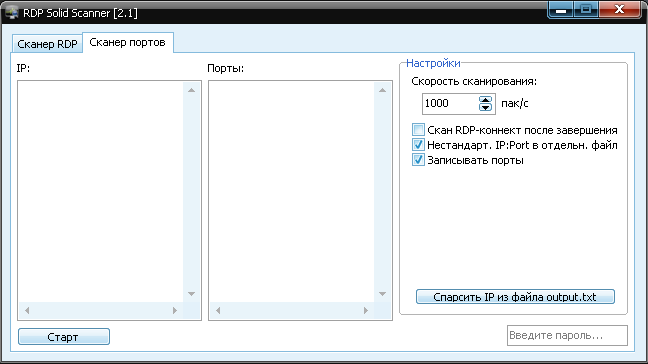
Task: Click the IP list left scroll arrow
Action: click(27, 310)
